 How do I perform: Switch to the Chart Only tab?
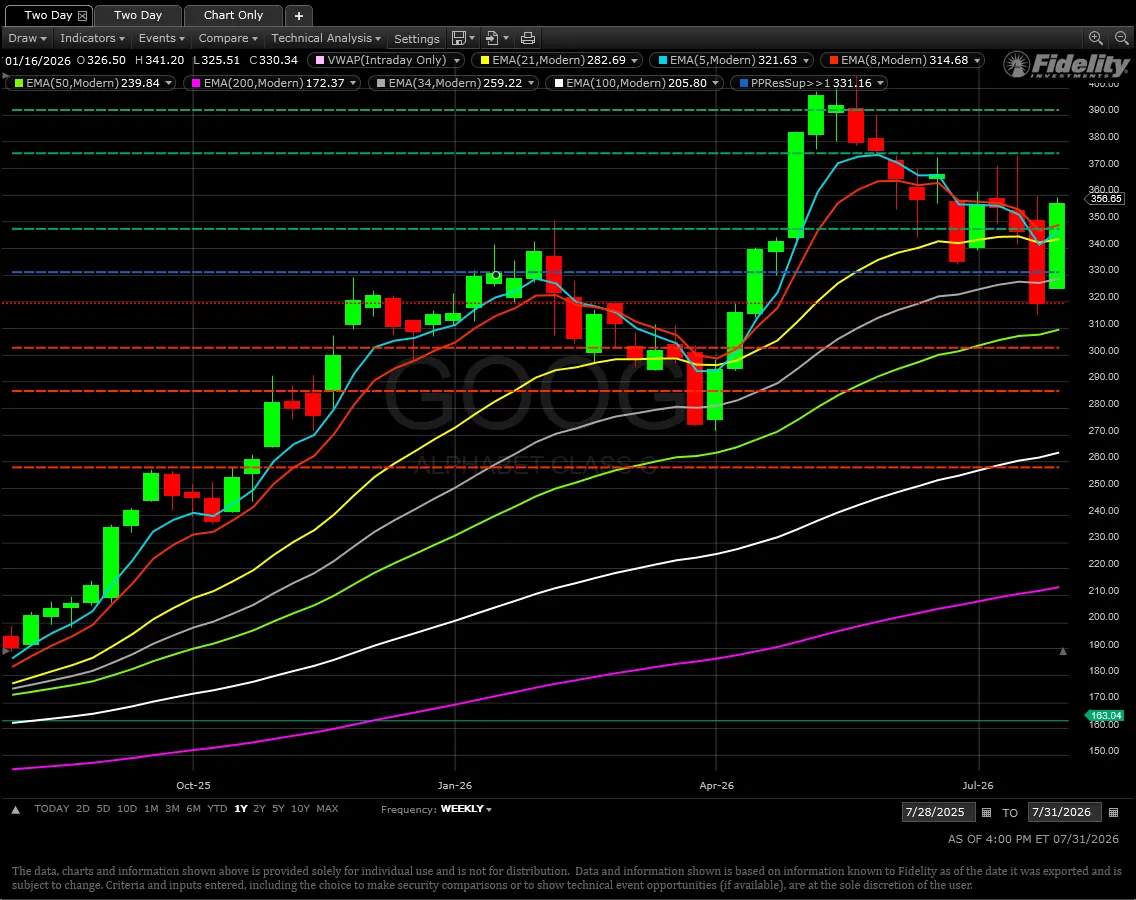[x=233, y=15]
